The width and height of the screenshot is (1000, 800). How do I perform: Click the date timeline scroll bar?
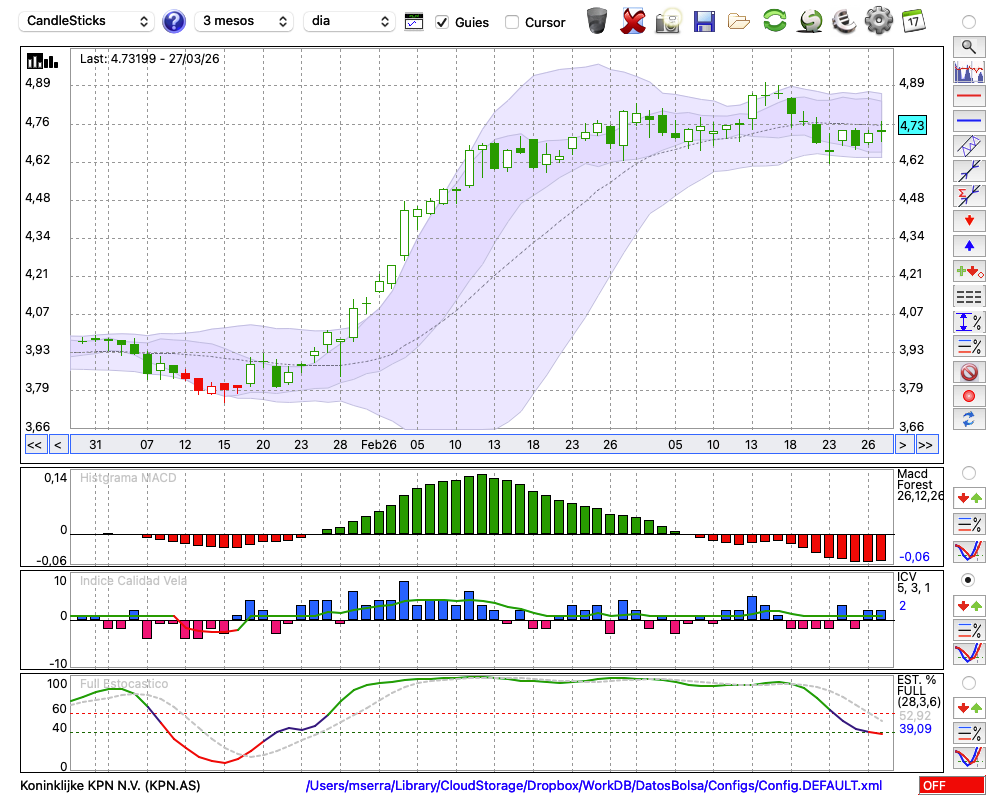pos(480,445)
